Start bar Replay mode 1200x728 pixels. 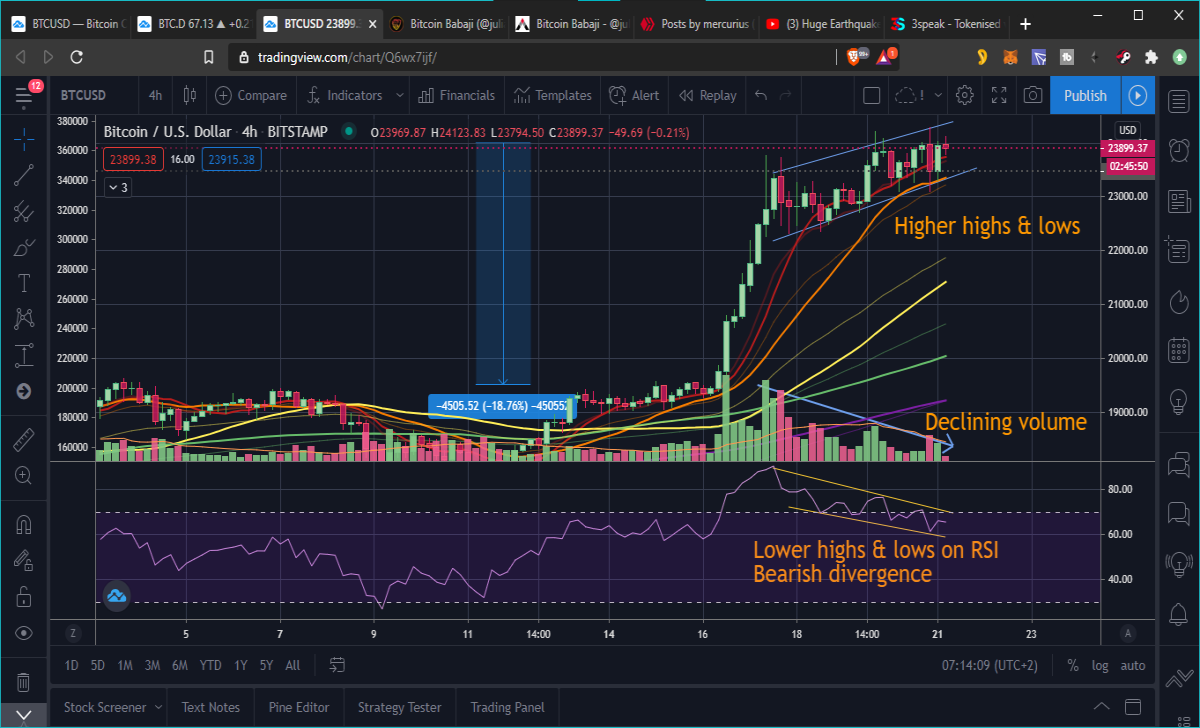(x=707, y=96)
